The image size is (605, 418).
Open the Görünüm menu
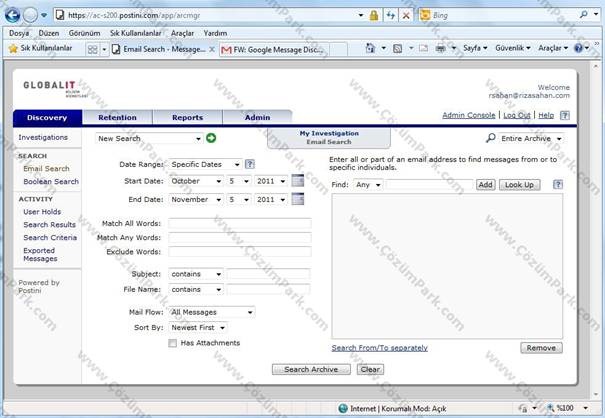[x=84, y=33]
